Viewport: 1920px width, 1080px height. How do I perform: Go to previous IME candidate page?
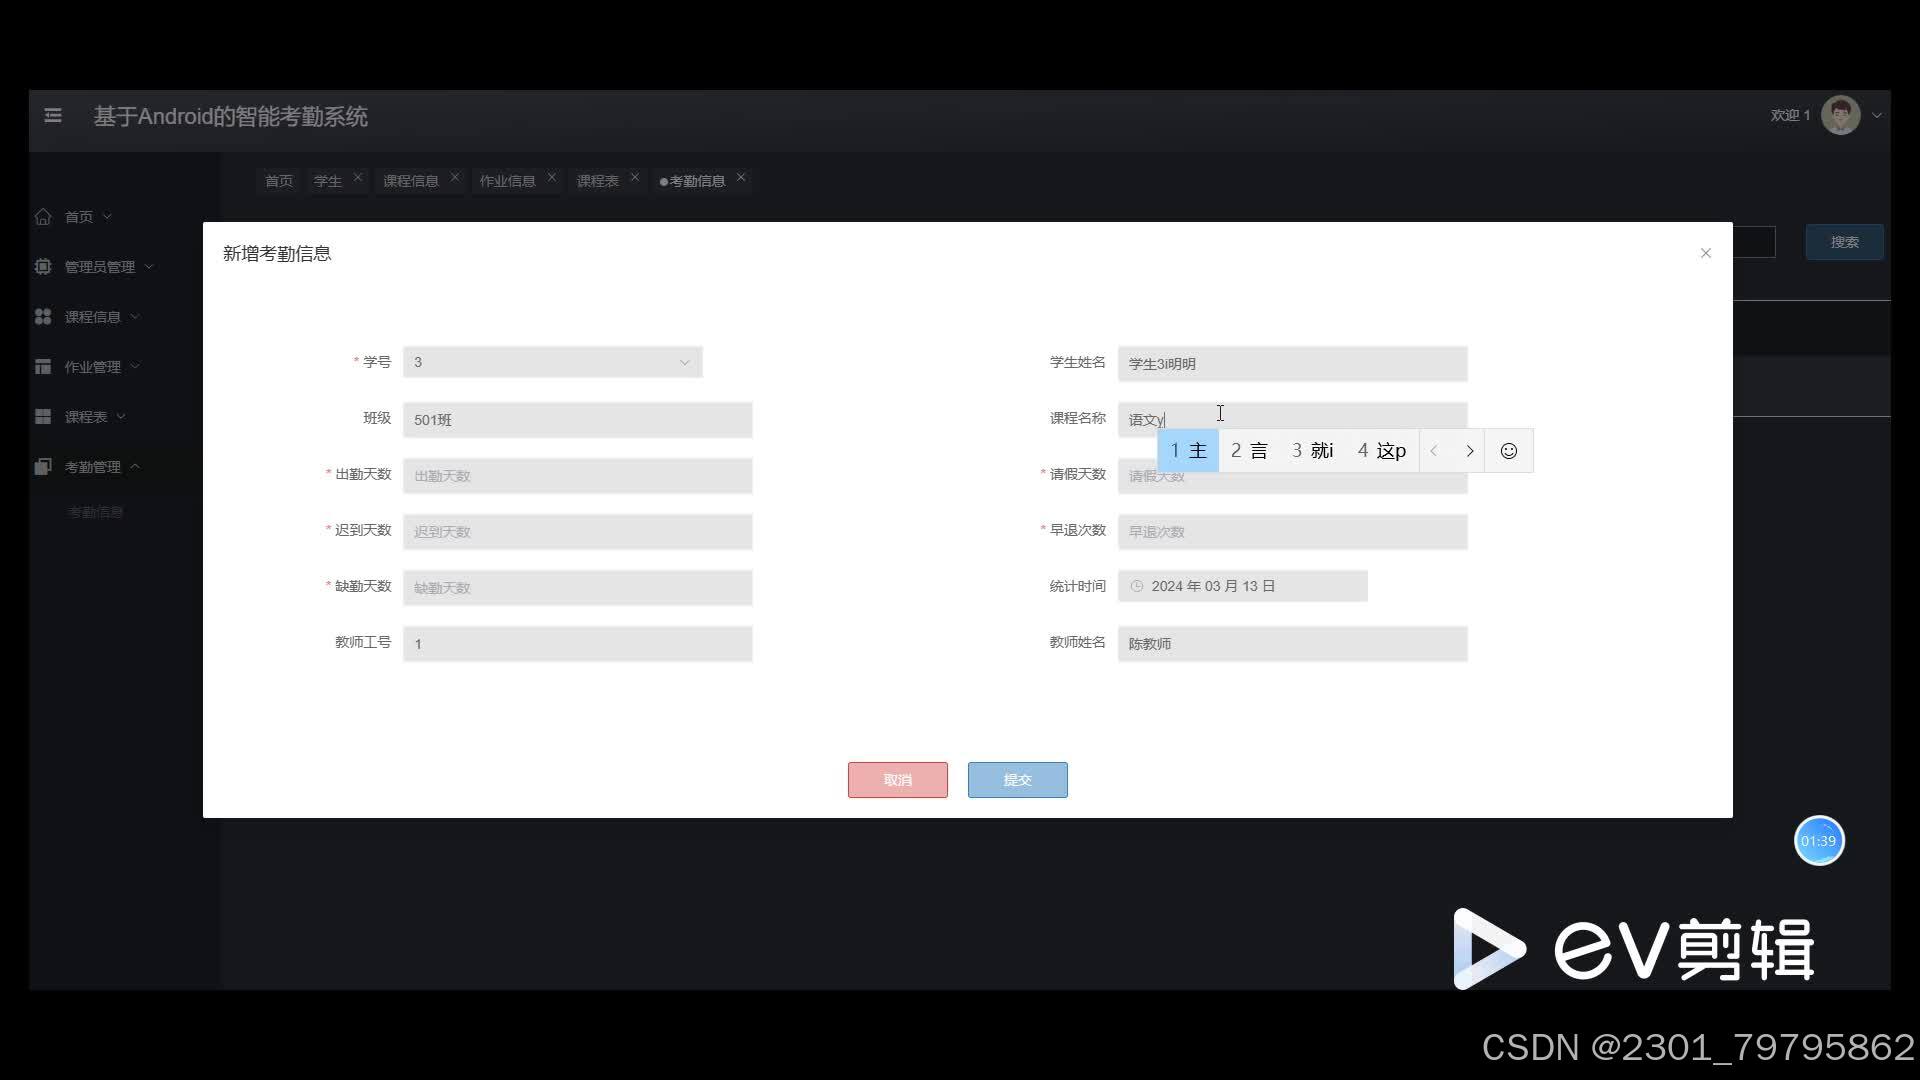point(1434,451)
